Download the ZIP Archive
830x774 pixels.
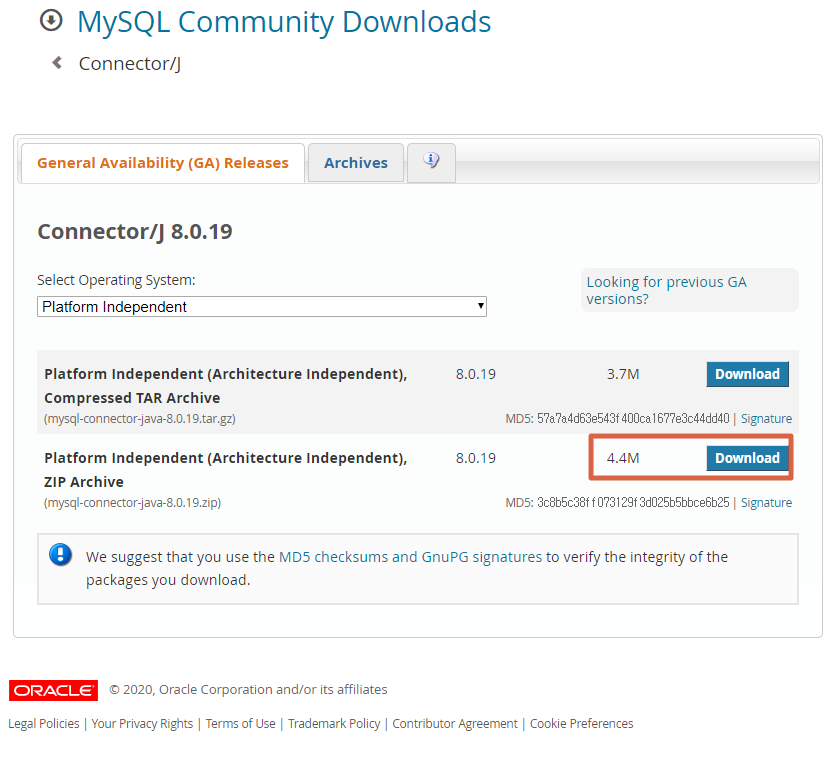pos(747,458)
